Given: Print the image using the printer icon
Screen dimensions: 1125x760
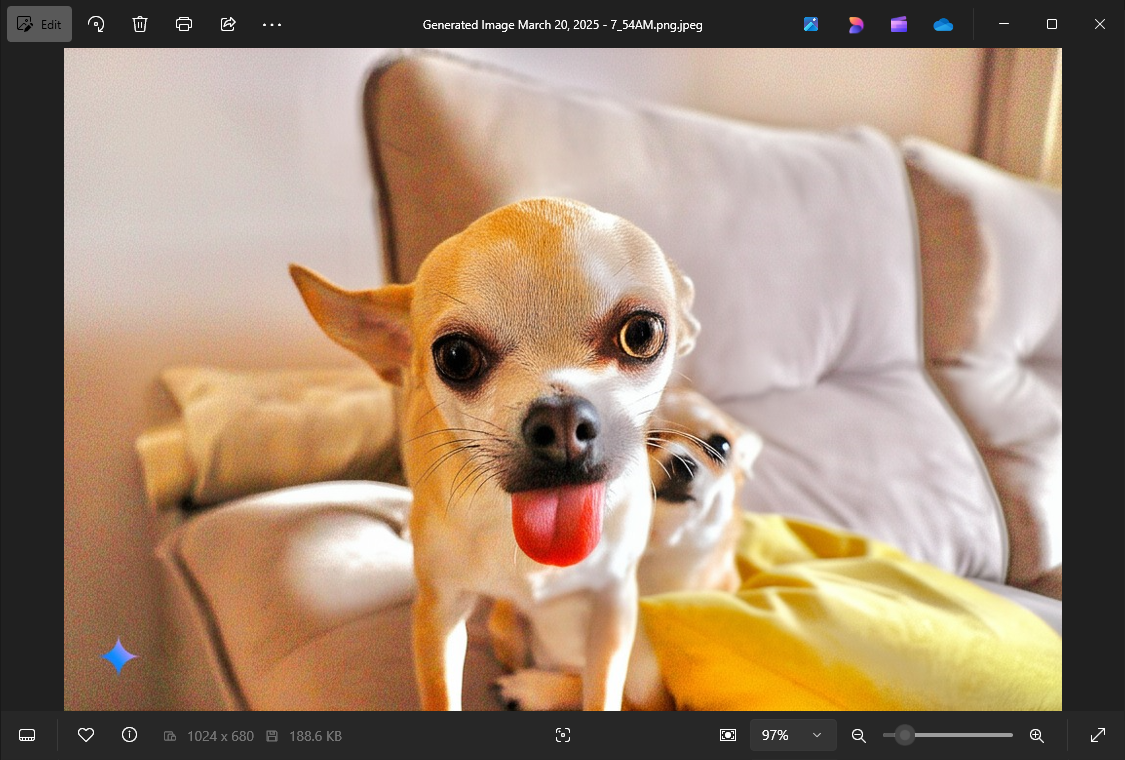Looking at the screenshot, I should click(x=184, y=24).
